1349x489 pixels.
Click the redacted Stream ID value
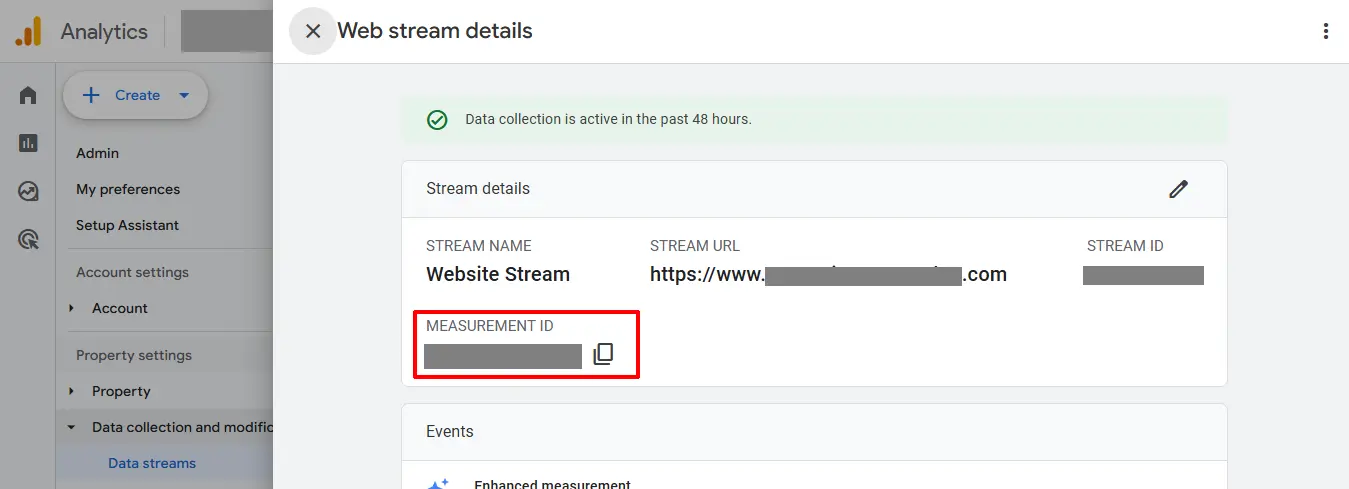[1143, 275]
